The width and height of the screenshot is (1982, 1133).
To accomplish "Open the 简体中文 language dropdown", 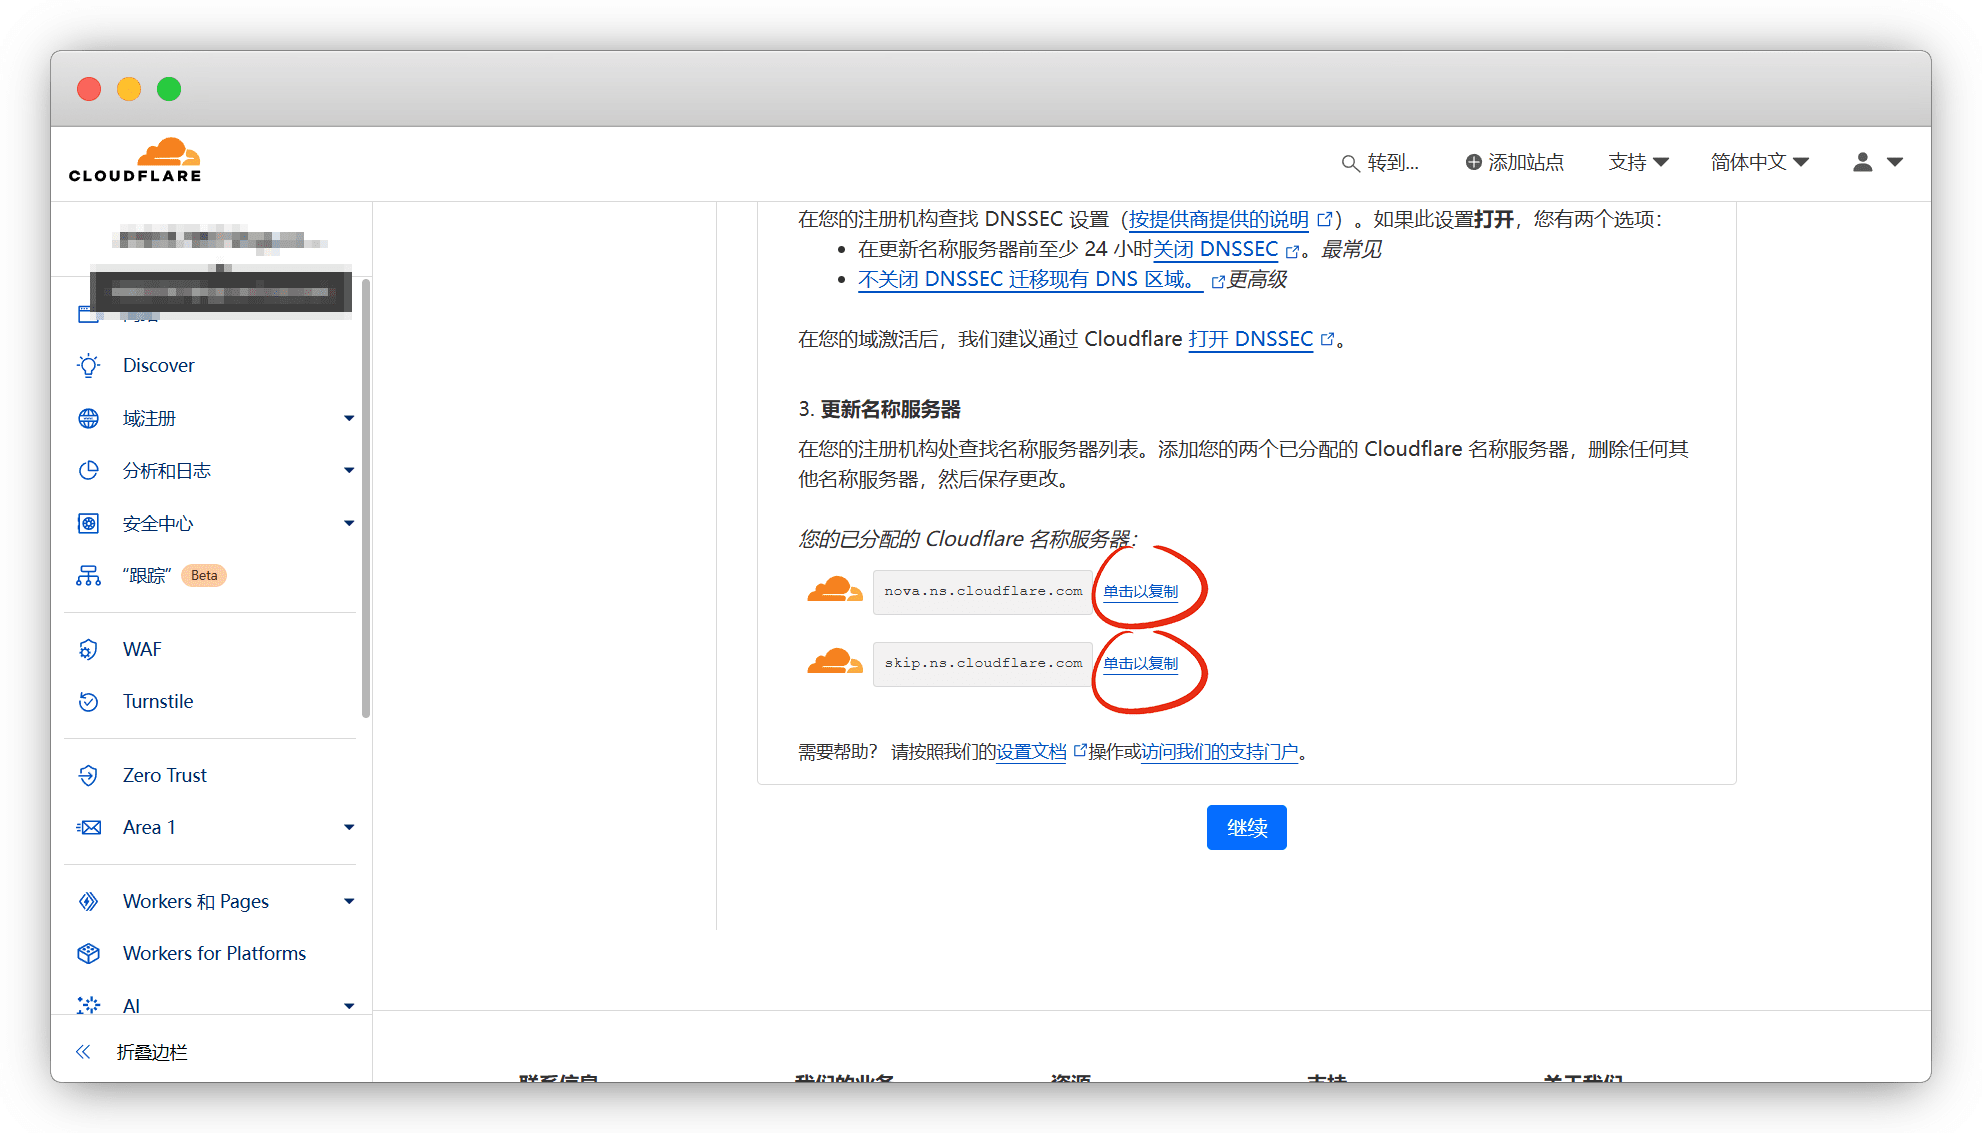I will coord(1759,162).
